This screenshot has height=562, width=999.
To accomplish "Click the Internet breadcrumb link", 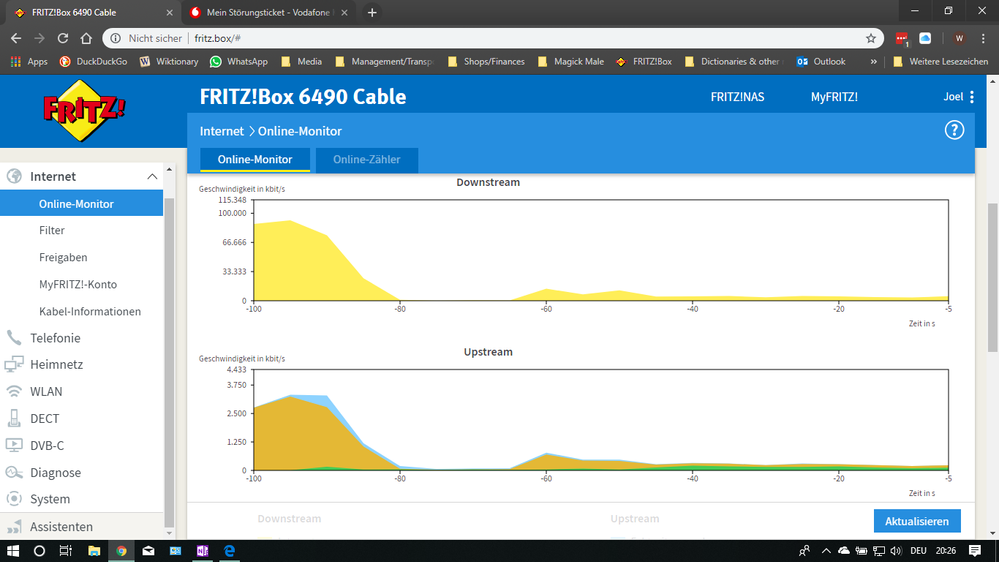I will pos(222,131).
